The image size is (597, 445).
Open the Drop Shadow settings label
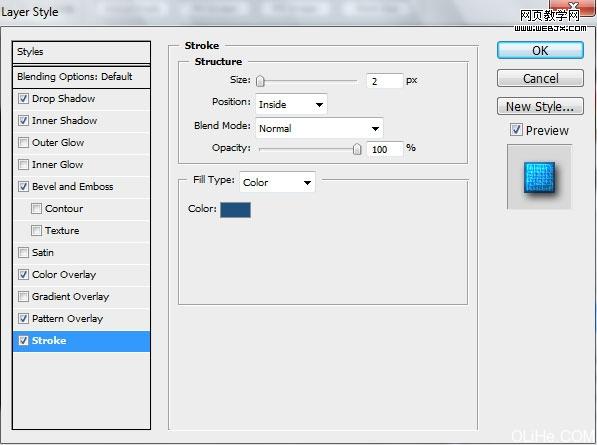pos(64,99)
